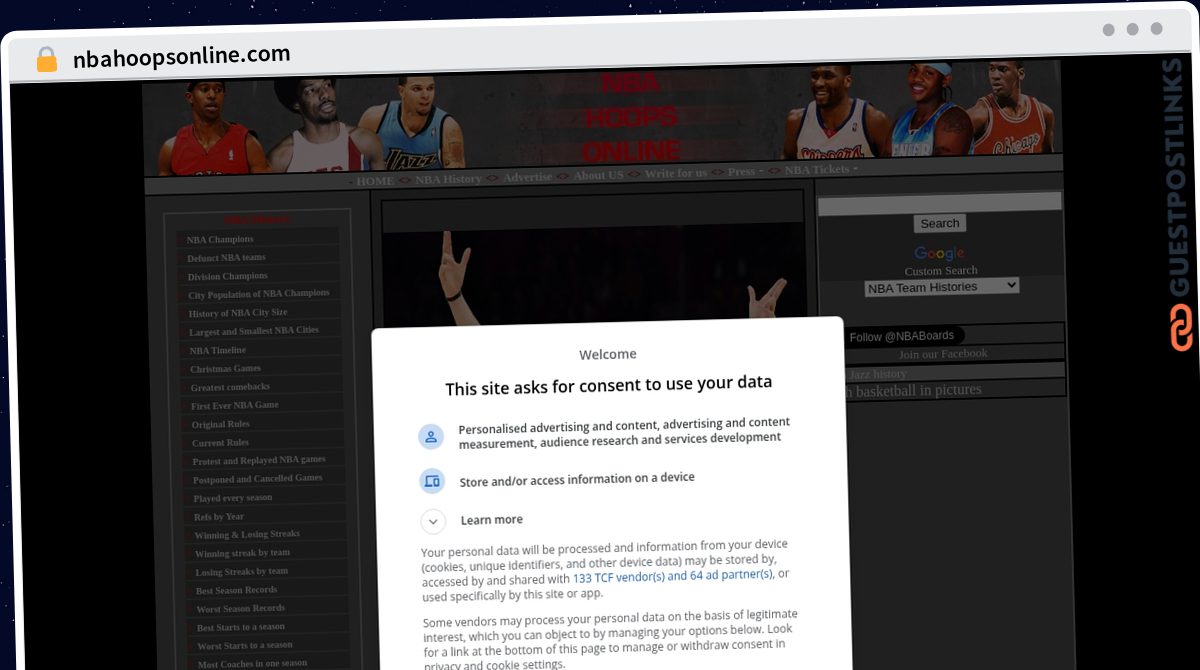Image resolution: width=1200 pixels, height=670 pixels.
Task: Go to Winning streak by team
Action: [x=243, y=553]
